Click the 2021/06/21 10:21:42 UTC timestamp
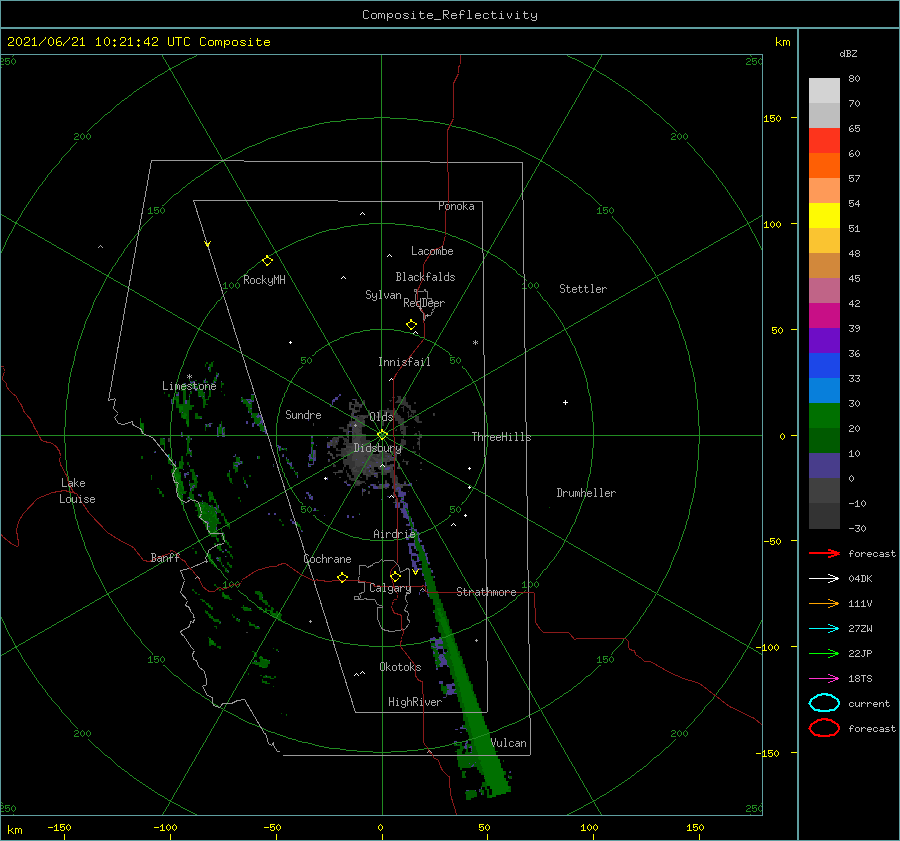Image resolution: width=900 pixels, height=841 pixels. (139, 42)
